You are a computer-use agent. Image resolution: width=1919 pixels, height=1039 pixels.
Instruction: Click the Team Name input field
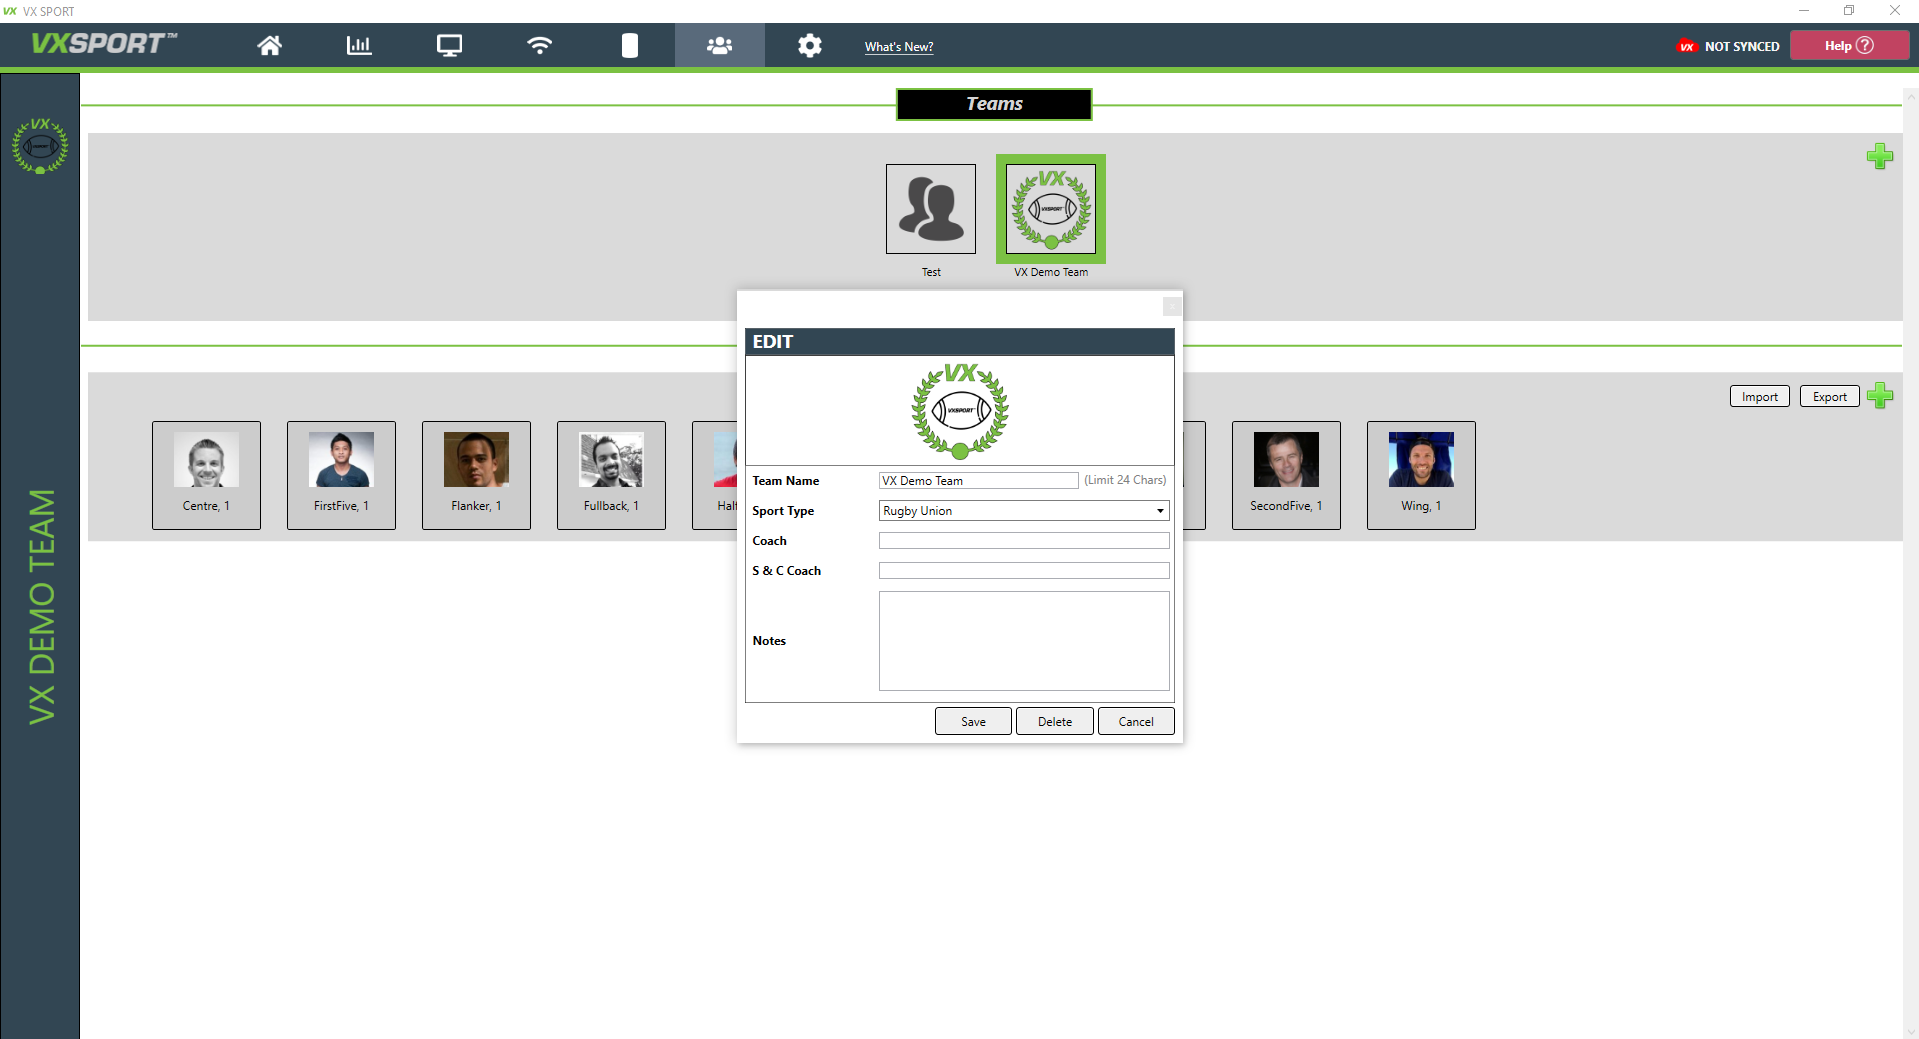pyautogui.click(x=978, y=481)
